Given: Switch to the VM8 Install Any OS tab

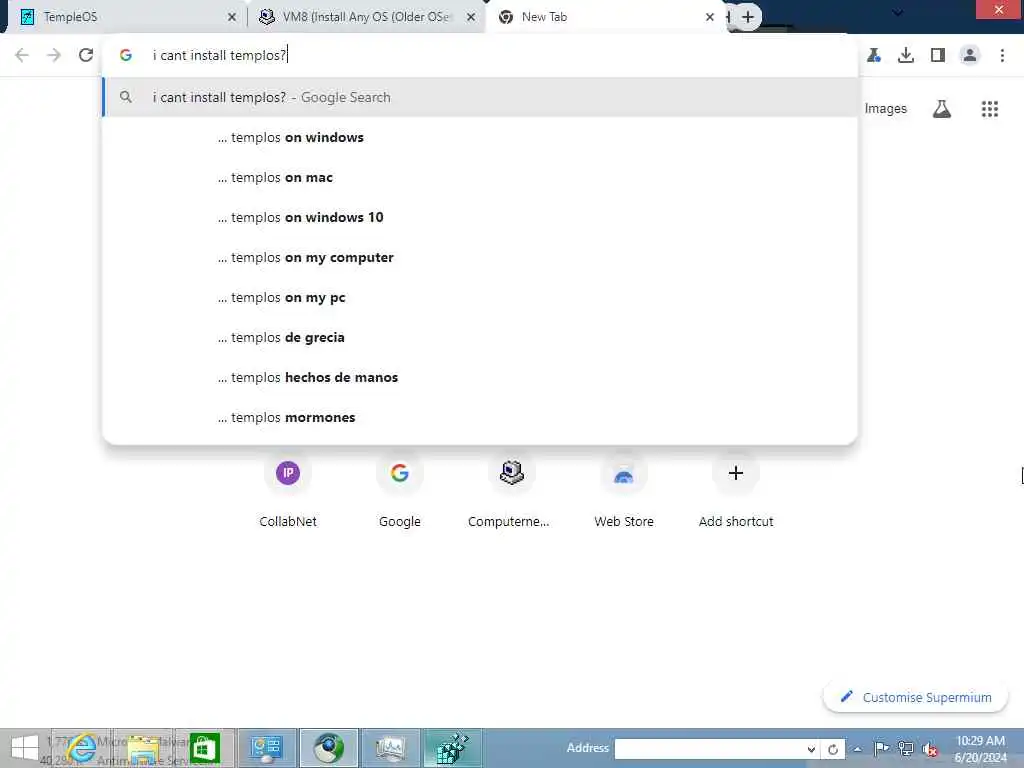Looking at the screenshot, I should pos(366,17).
